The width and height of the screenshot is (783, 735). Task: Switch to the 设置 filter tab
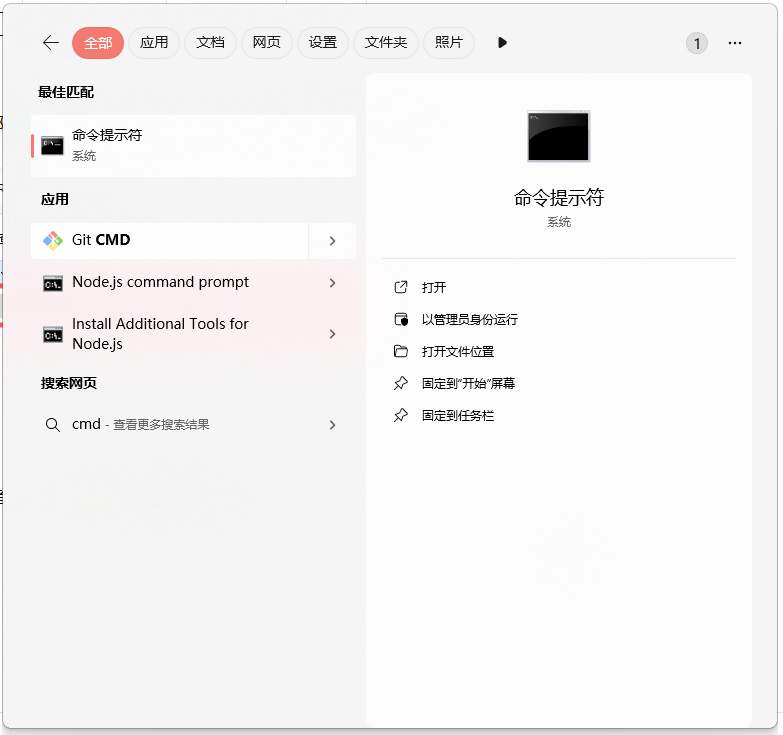[x=323, y=43]
